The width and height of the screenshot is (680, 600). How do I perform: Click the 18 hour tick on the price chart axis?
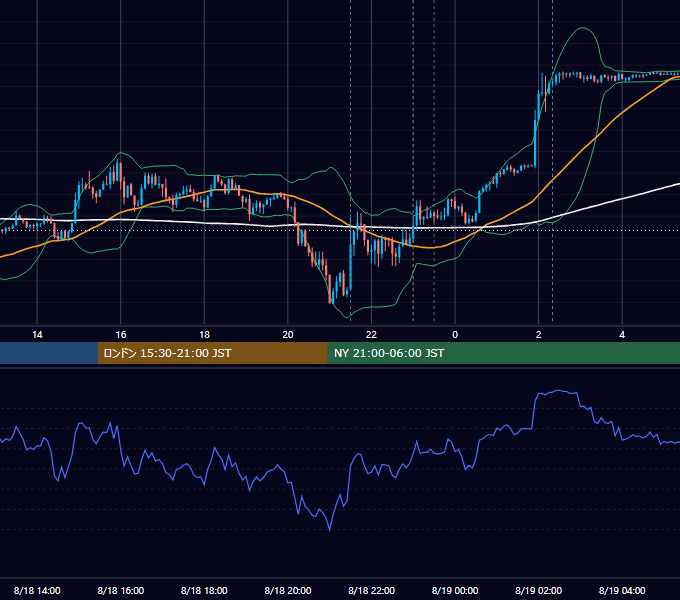click(204, 335)
